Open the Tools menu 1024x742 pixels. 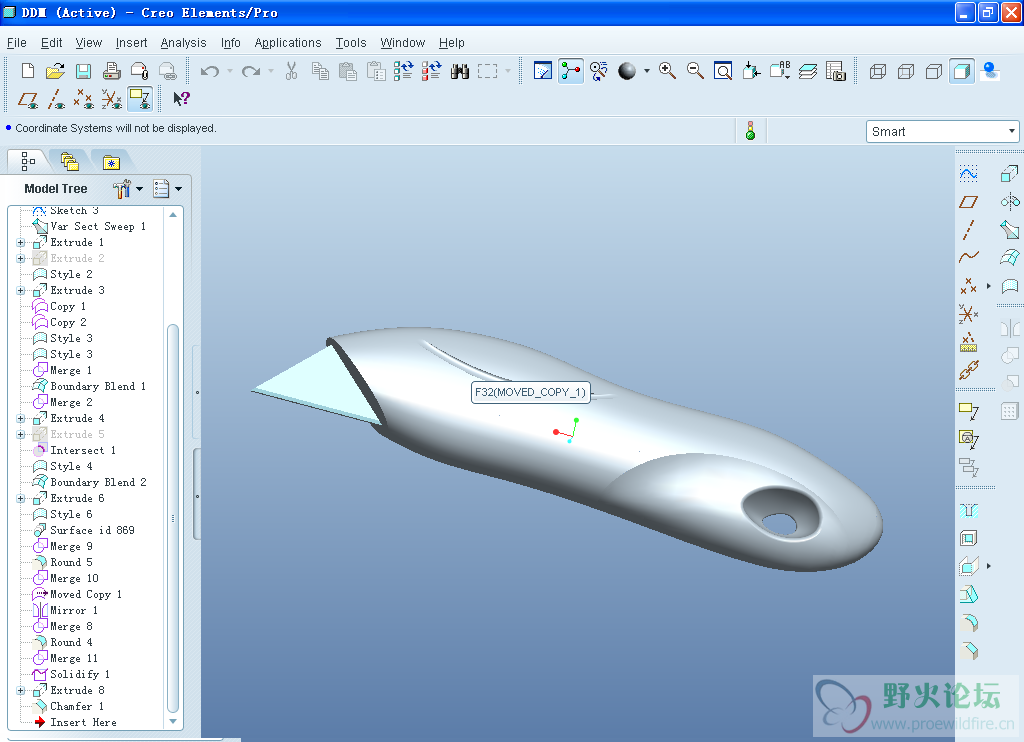pos(351,42)
